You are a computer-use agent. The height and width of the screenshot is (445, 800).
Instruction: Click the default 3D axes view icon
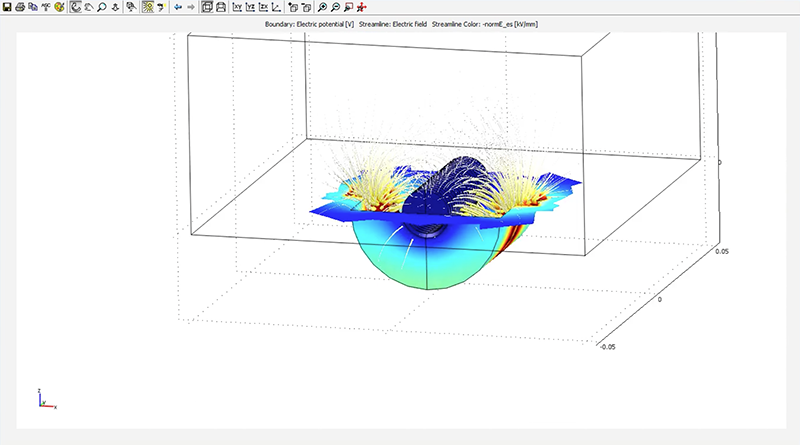[275, 7]
